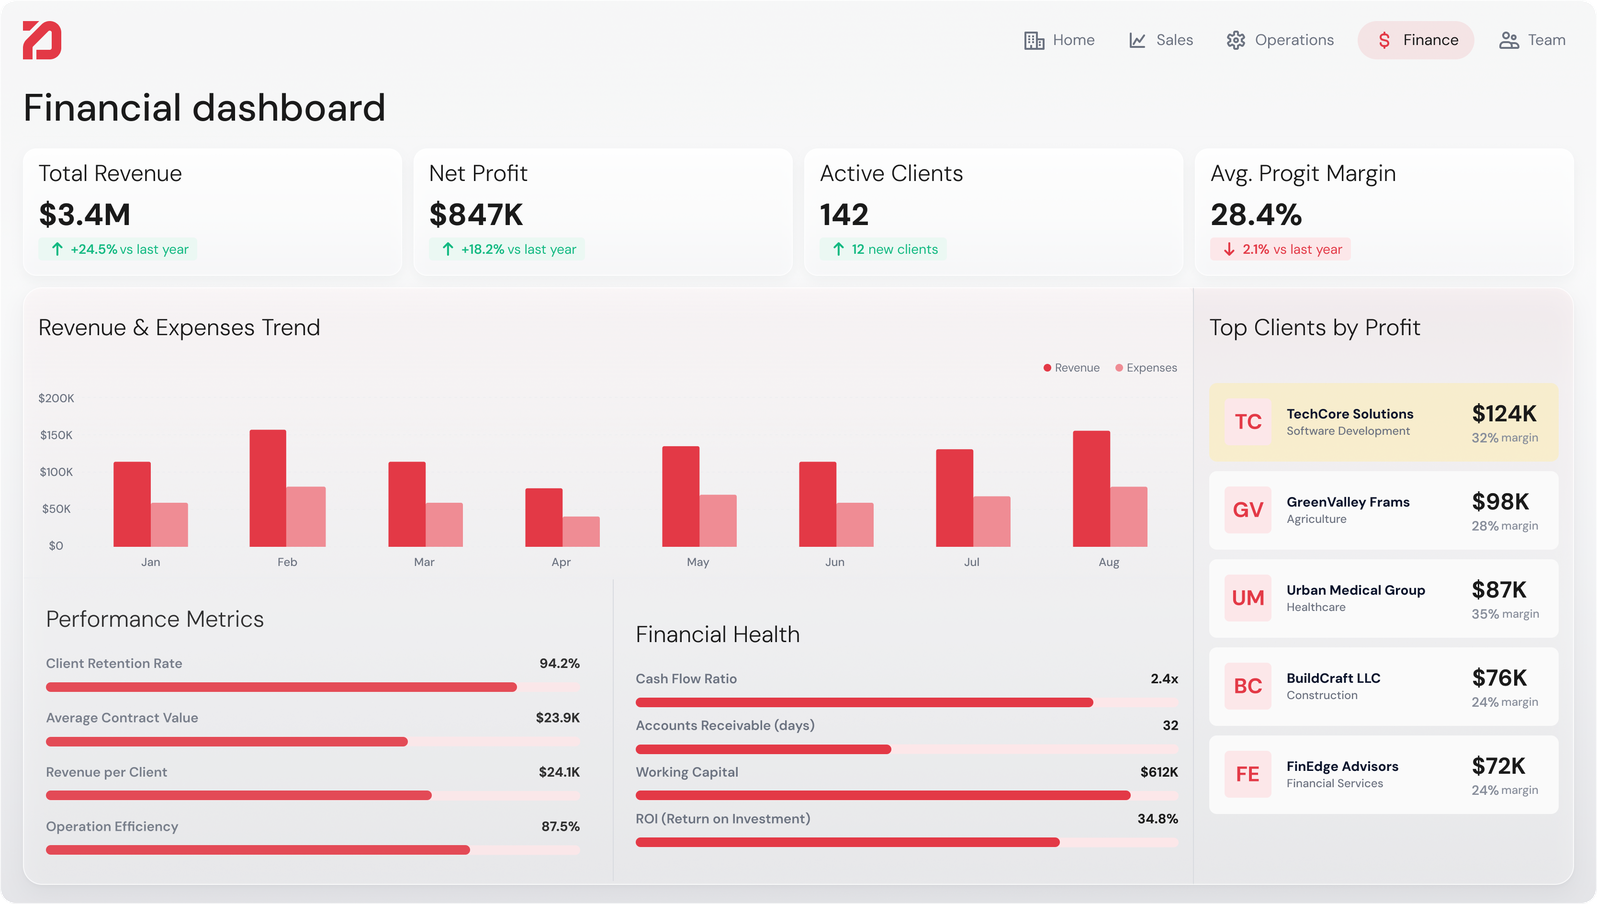The image size is (1597, 904).
Task: Open the BuildCraft LLC client card
Action: click(1384, 686)
